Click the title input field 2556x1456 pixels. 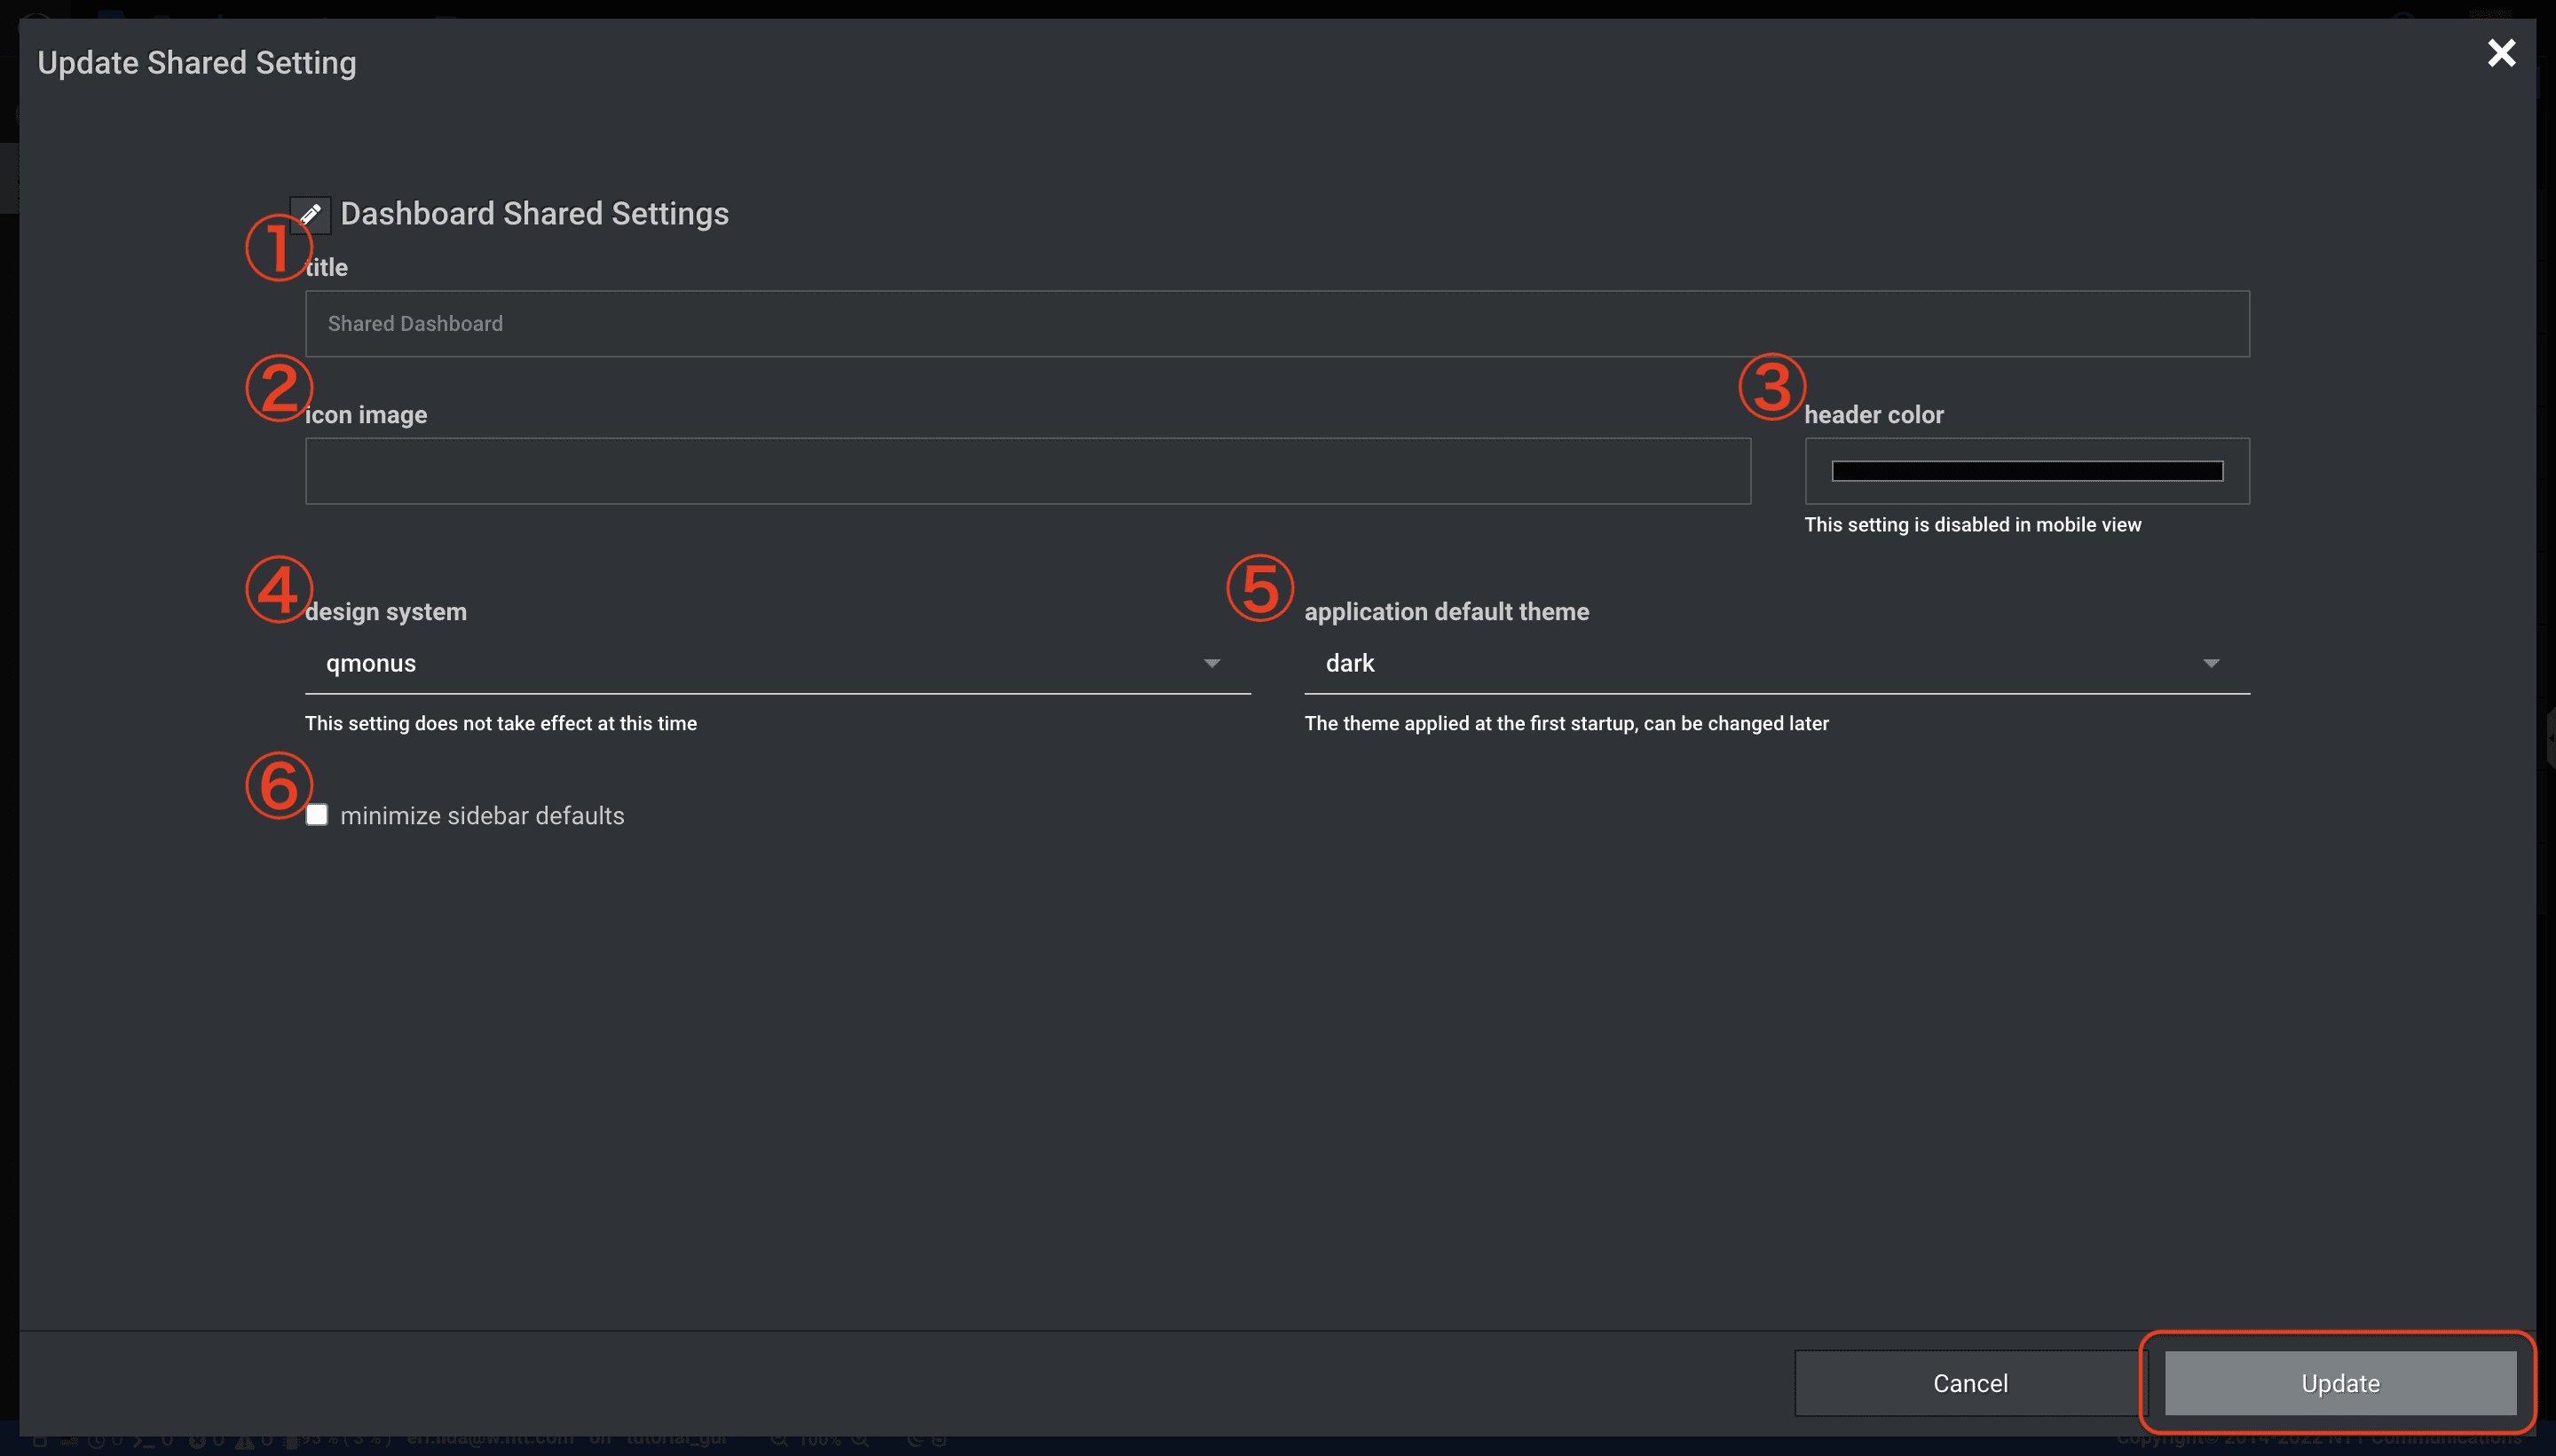point(1277,324)
